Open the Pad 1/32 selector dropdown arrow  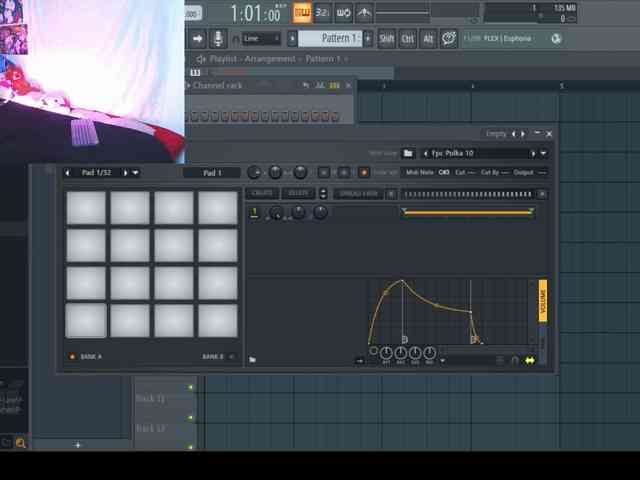pyautogui.click(x=135, y=173)
